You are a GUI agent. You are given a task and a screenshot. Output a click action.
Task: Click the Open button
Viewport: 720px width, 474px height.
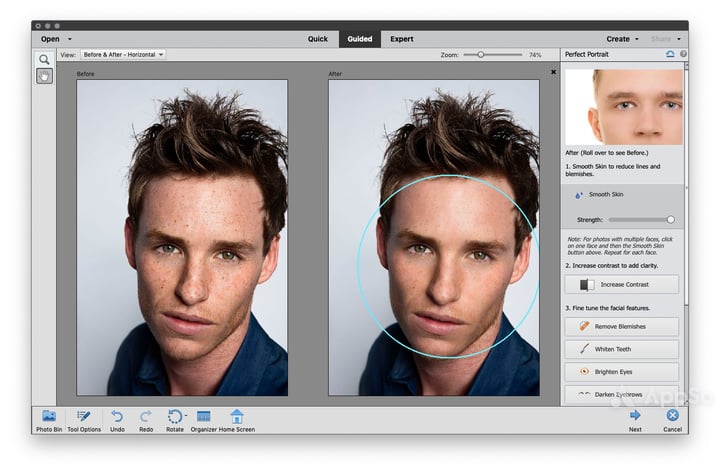pos(50,39)
